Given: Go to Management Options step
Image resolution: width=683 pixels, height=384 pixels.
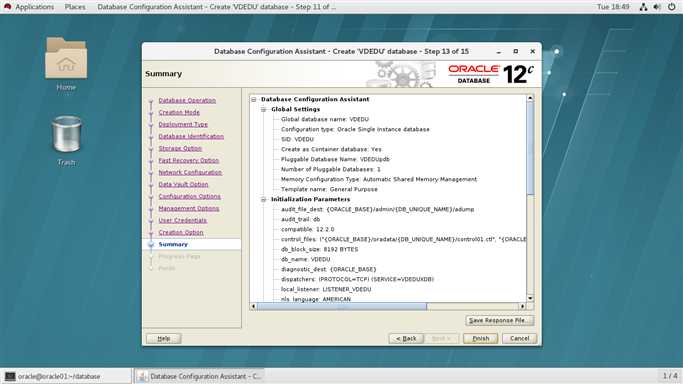Looking at the screenshot, I should pyautogui.click(x=189, y=209).
